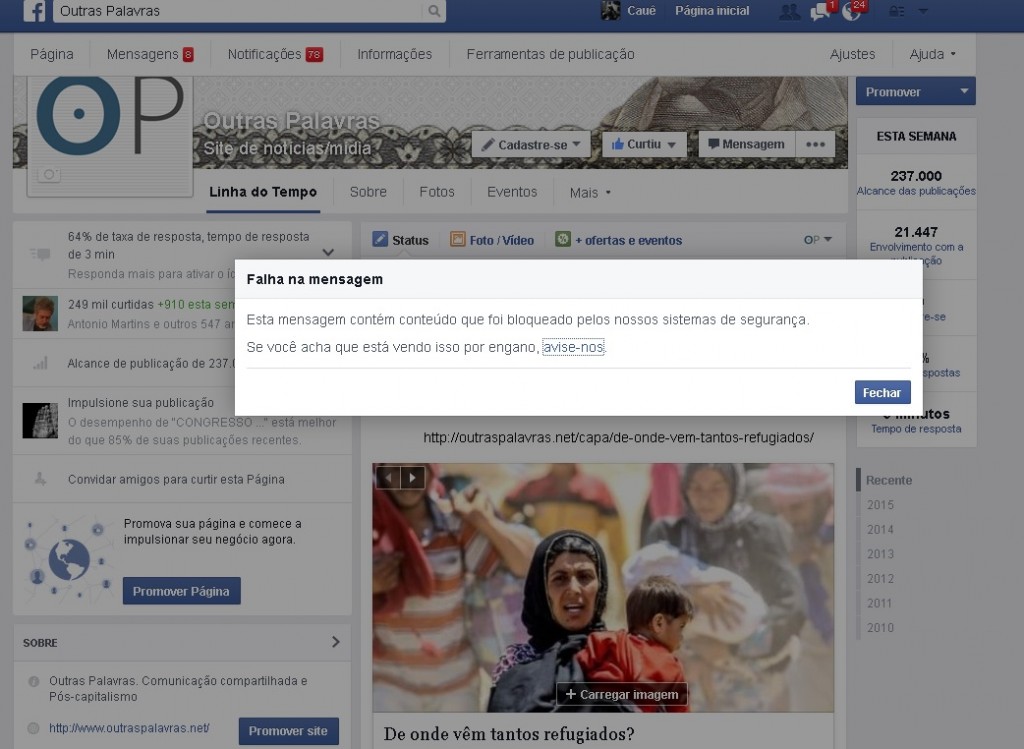Click Alcance das publicações link
Image resolution: width=1024 pixels, height=749 pixels.
click(x=916, y=191)
